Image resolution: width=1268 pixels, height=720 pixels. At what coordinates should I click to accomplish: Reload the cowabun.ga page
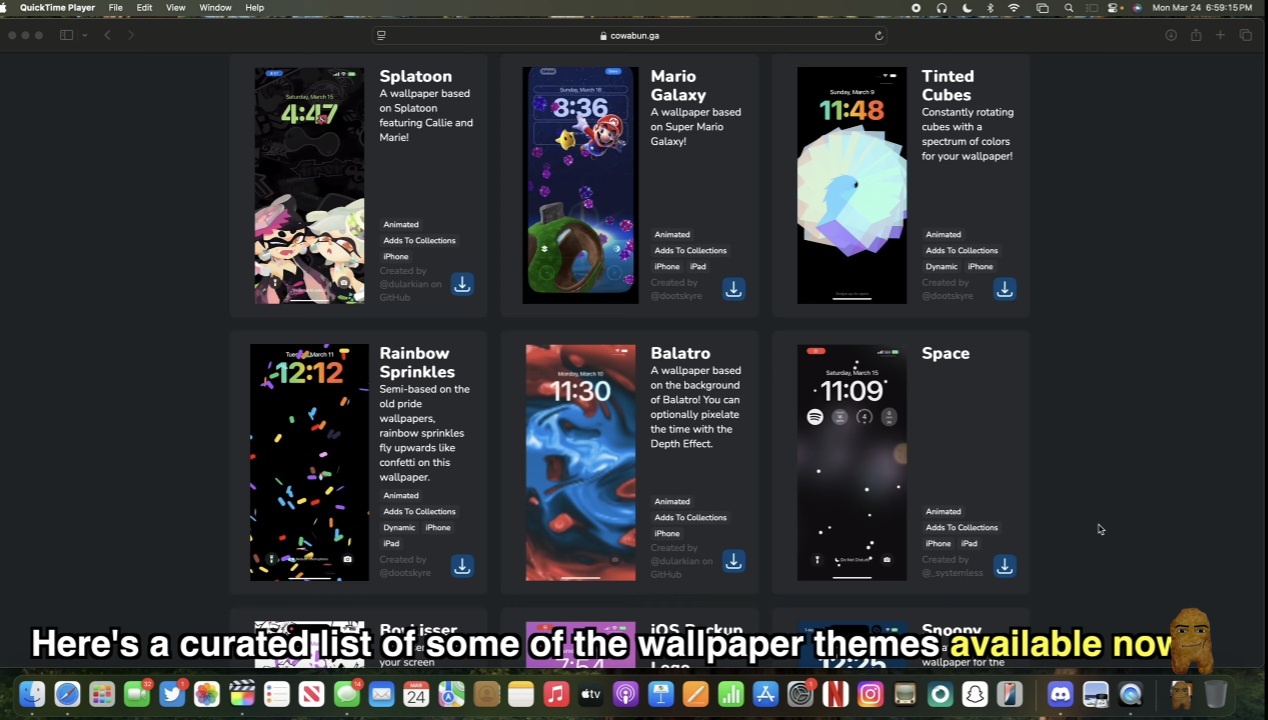point(879,35)
